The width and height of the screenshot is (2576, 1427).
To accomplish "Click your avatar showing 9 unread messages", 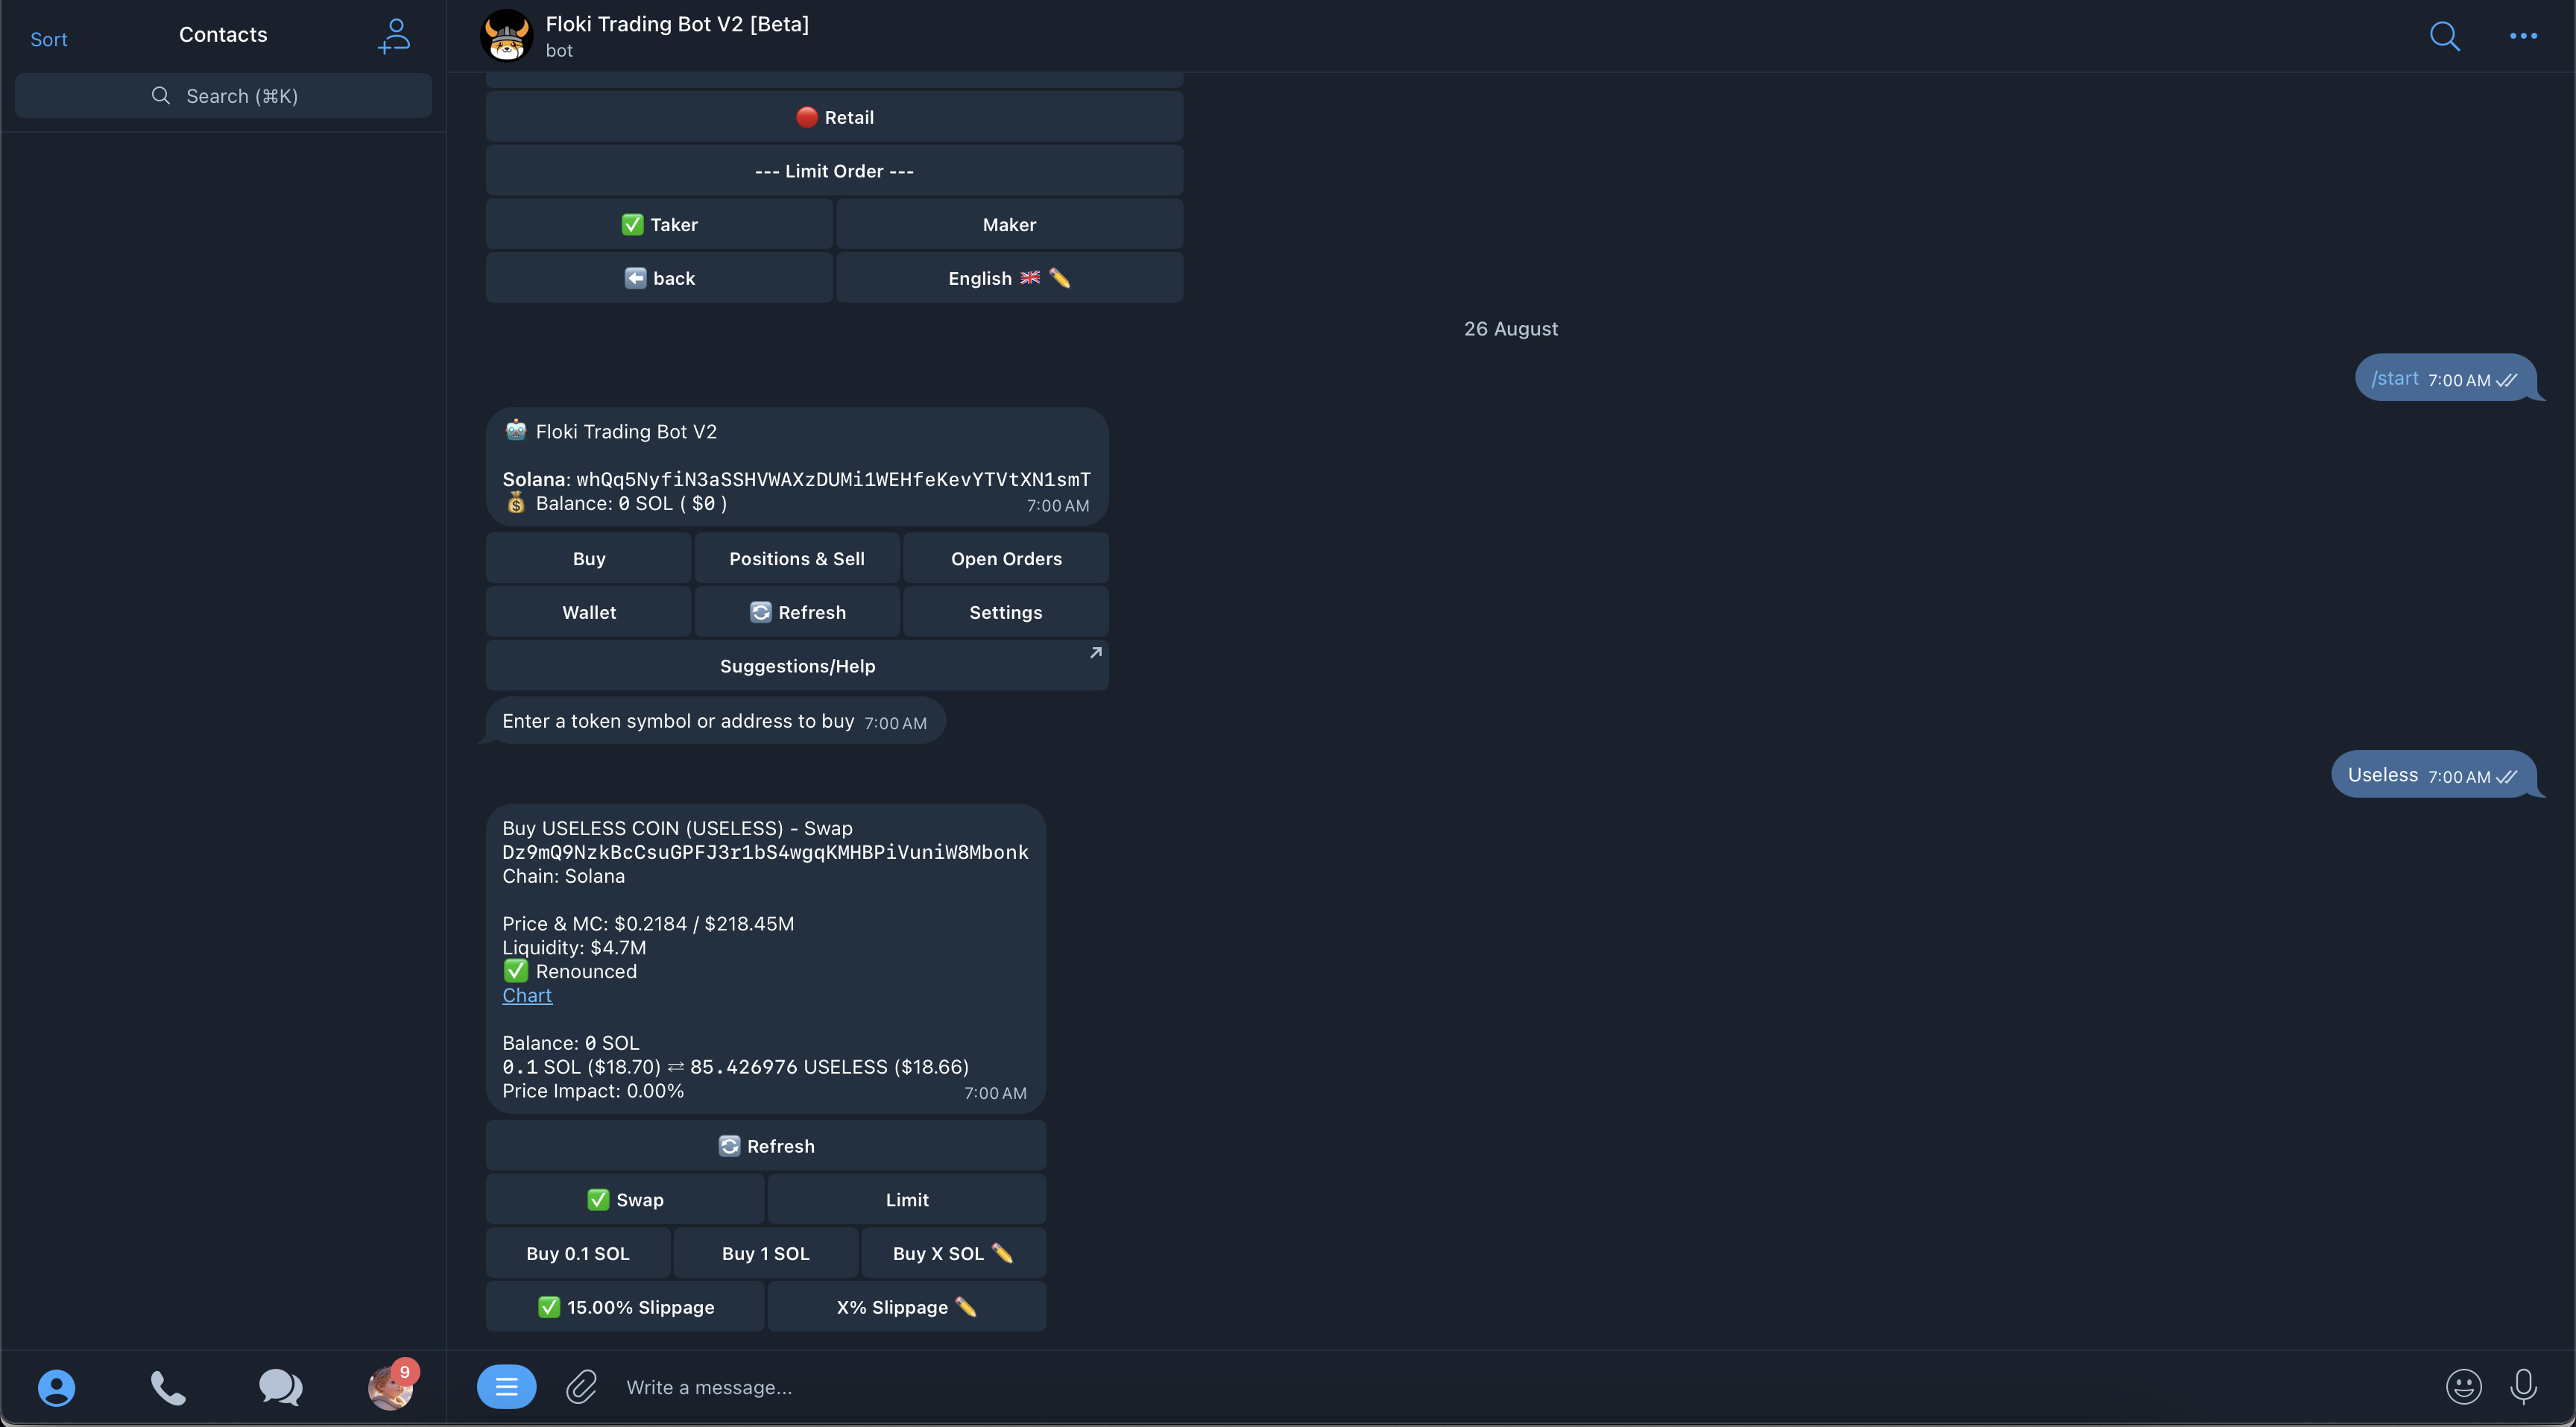I will pos(391,1387).
